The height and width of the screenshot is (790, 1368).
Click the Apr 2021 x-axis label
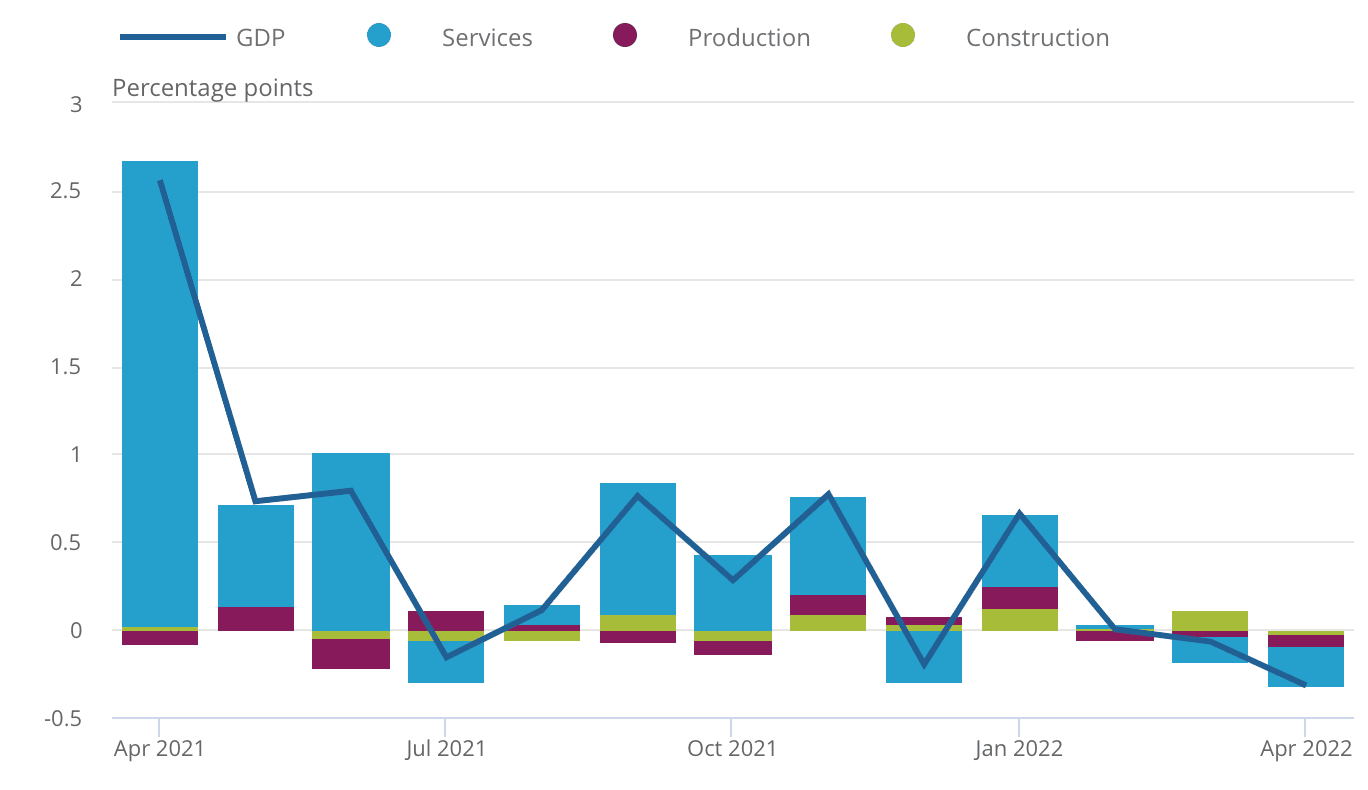(x=159, y=749)
